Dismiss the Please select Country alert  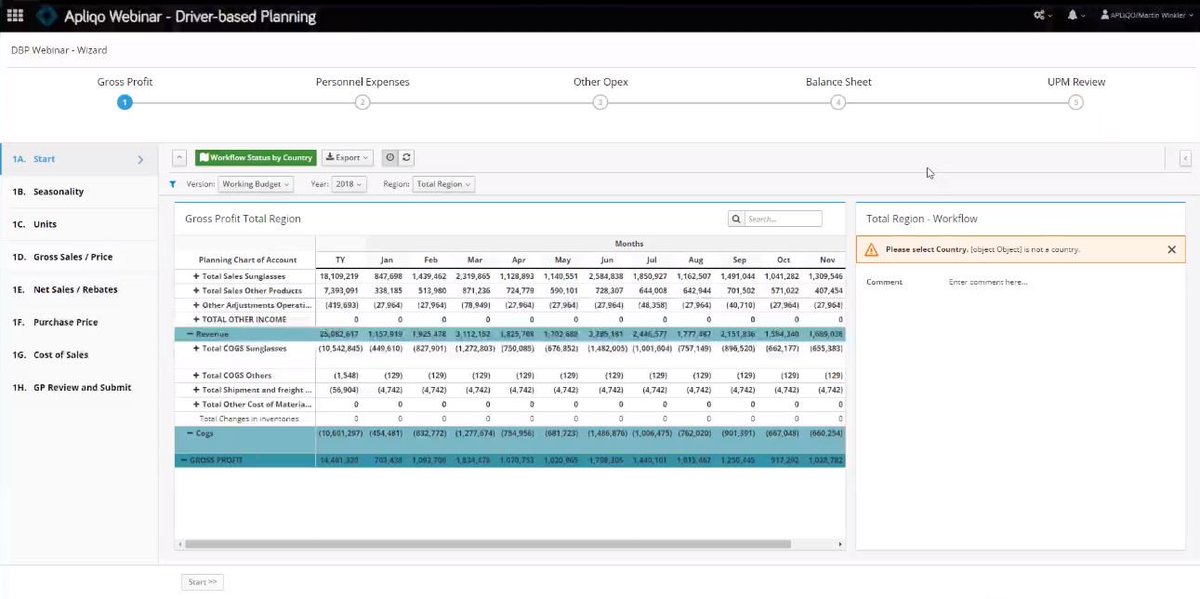point(1172,250)
